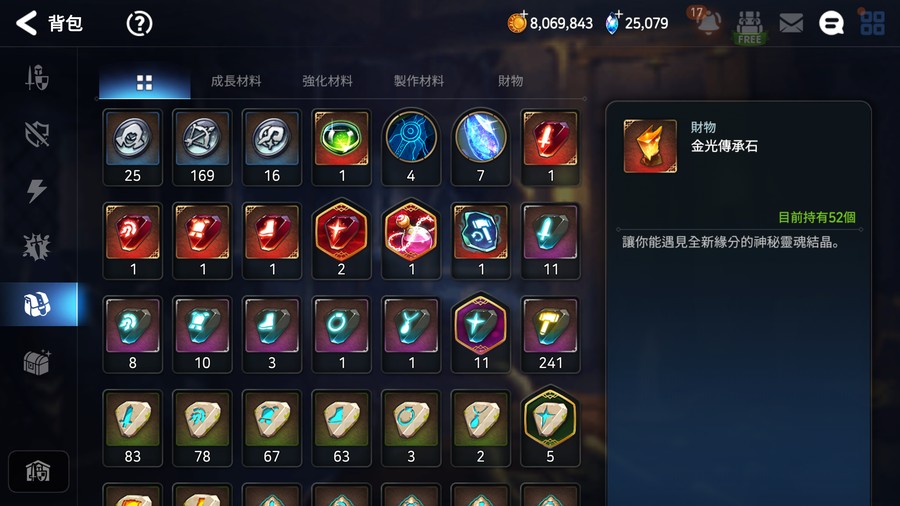Open the mail envelope icon
This screenshot has height=506, width=900.
tap(791, 23)
